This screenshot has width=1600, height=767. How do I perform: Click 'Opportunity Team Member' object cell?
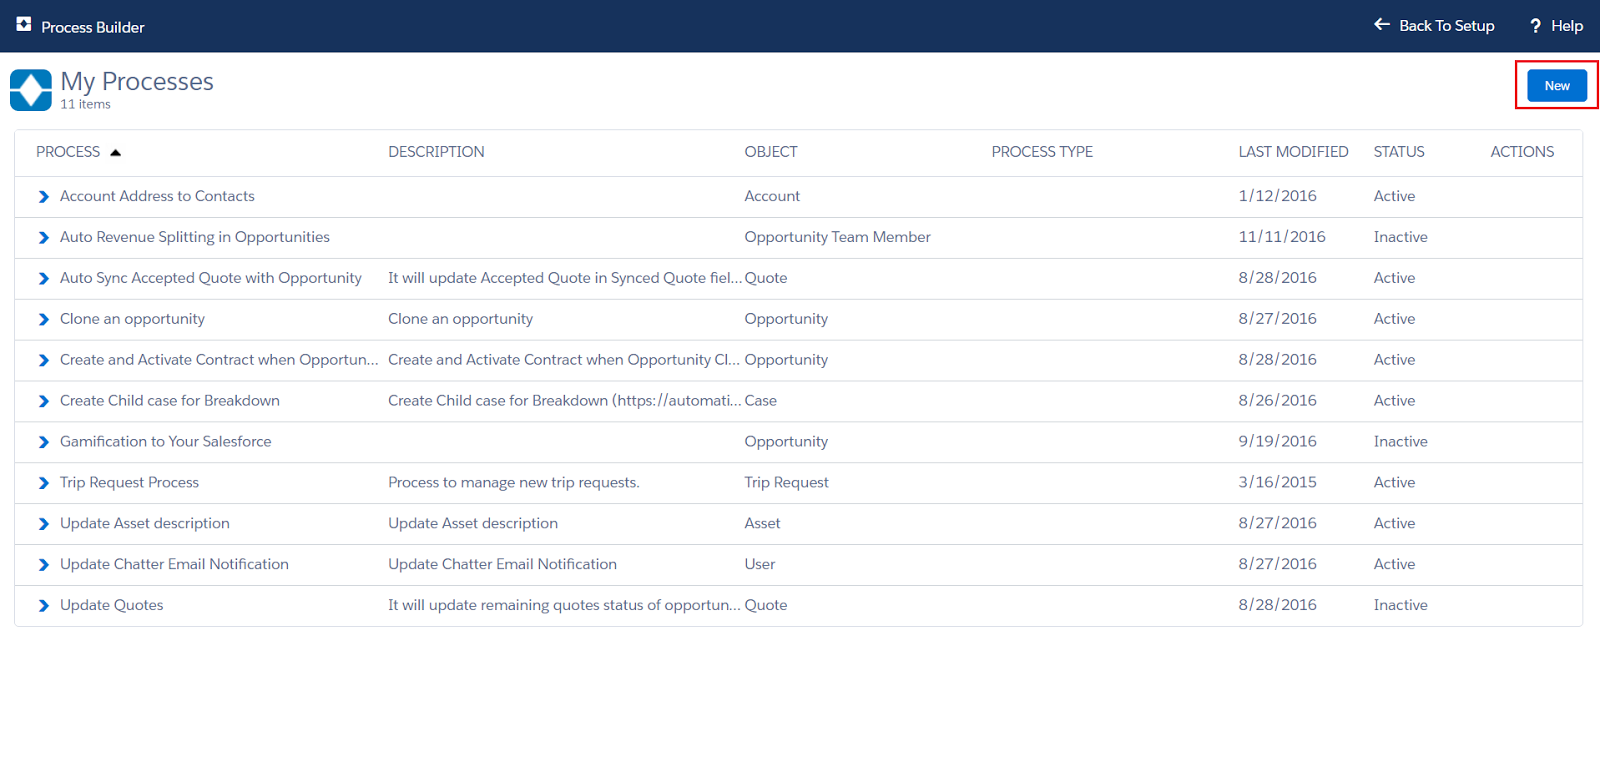837,237
